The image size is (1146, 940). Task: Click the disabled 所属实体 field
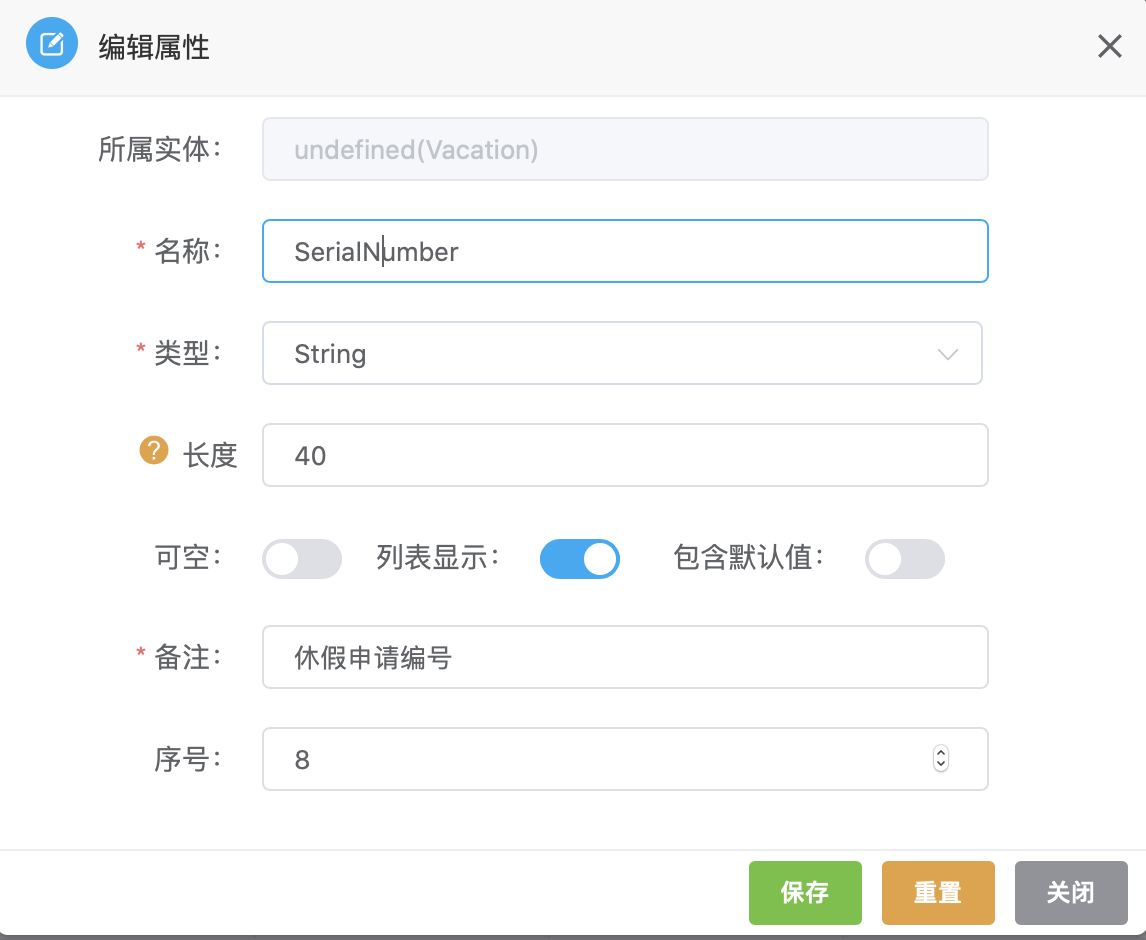(624, 150)
